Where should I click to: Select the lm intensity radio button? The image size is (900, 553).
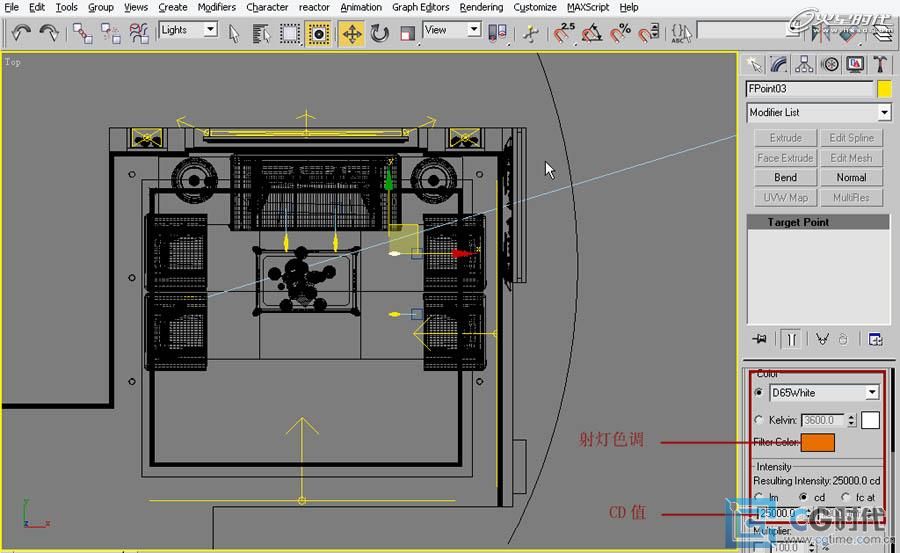[759, 497]
